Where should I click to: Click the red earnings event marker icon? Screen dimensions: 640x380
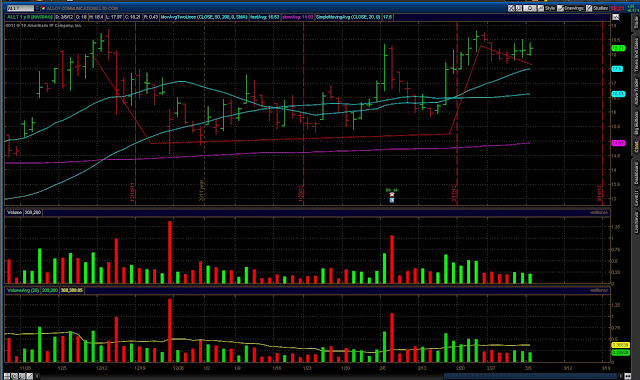click(392, 195)
